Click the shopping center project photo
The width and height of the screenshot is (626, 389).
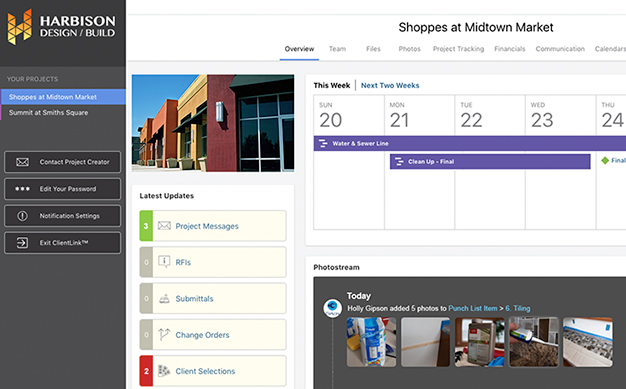coord(213,123)
